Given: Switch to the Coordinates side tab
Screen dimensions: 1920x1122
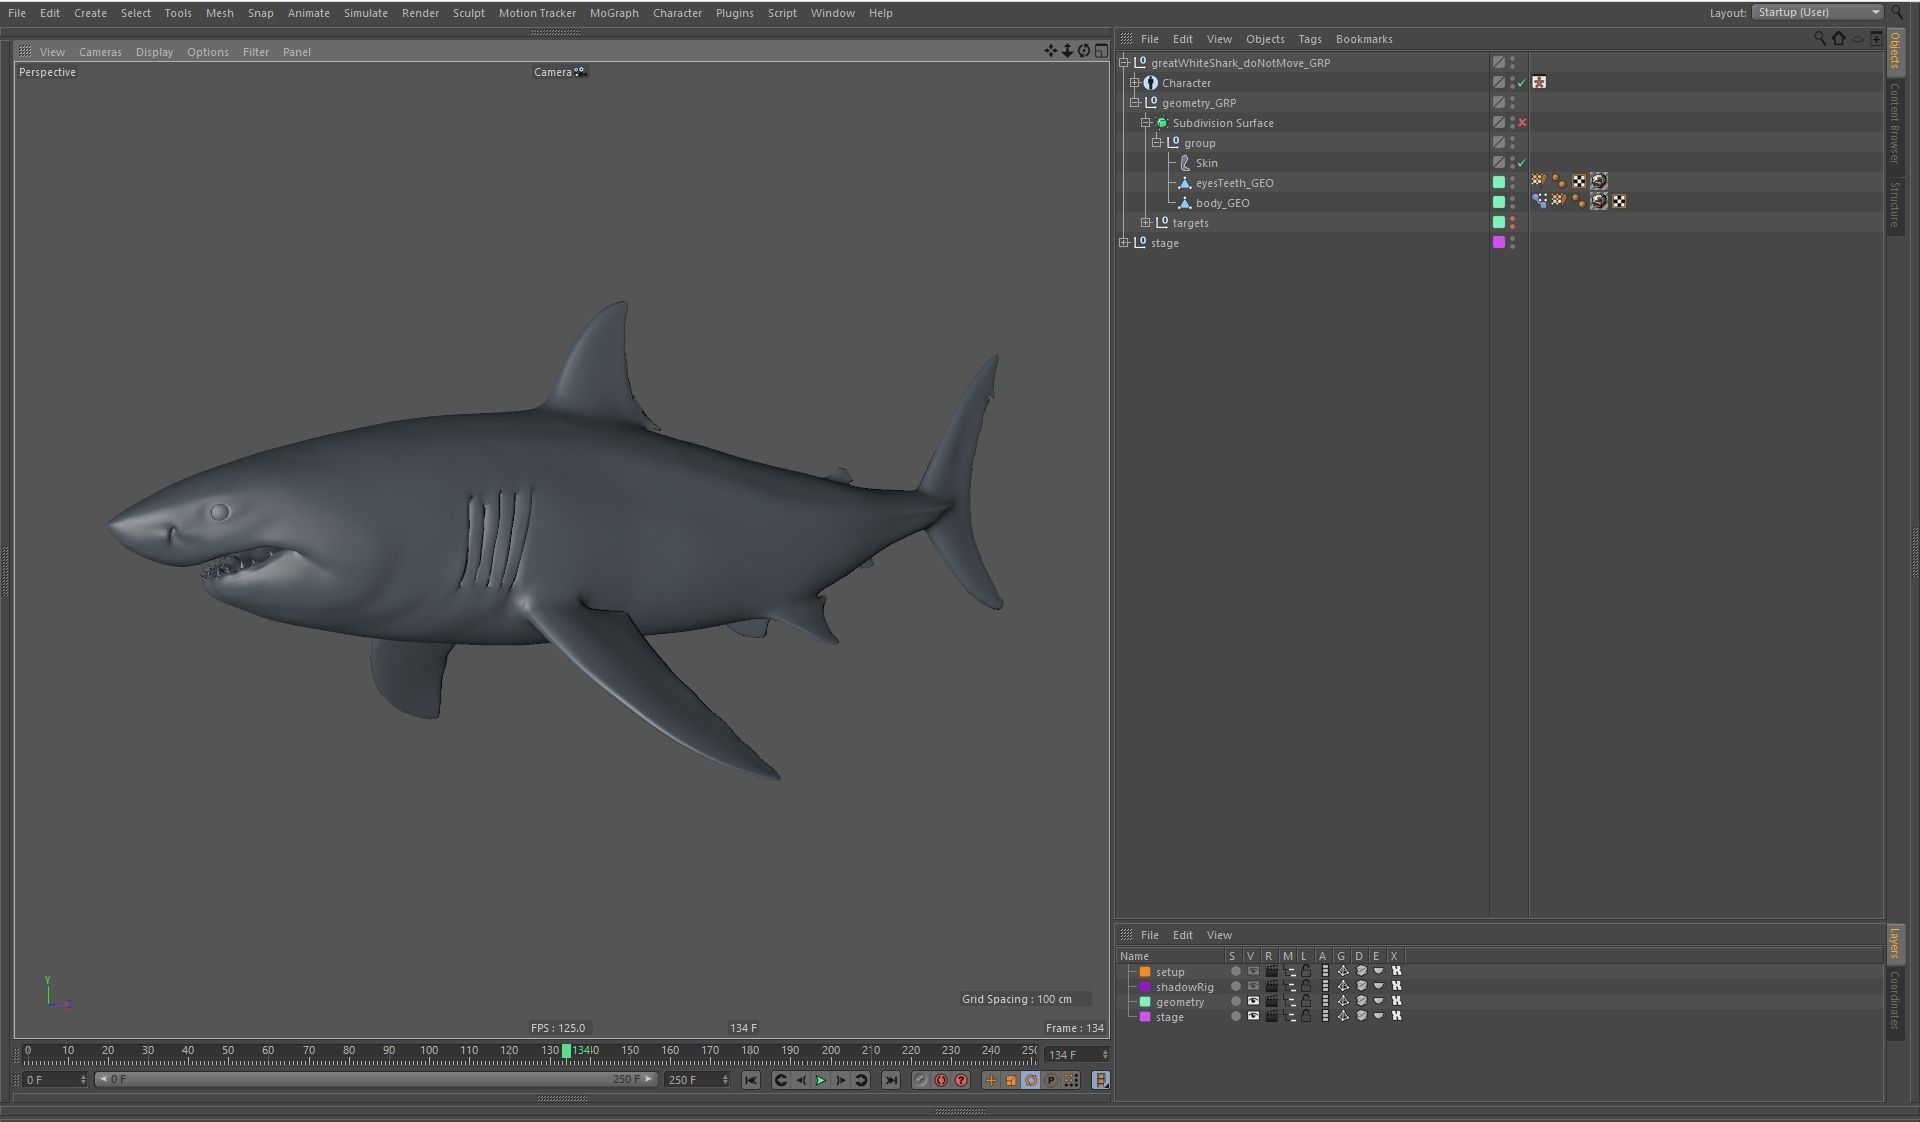Looking at the screenshot, I should click(1894, 1000).
